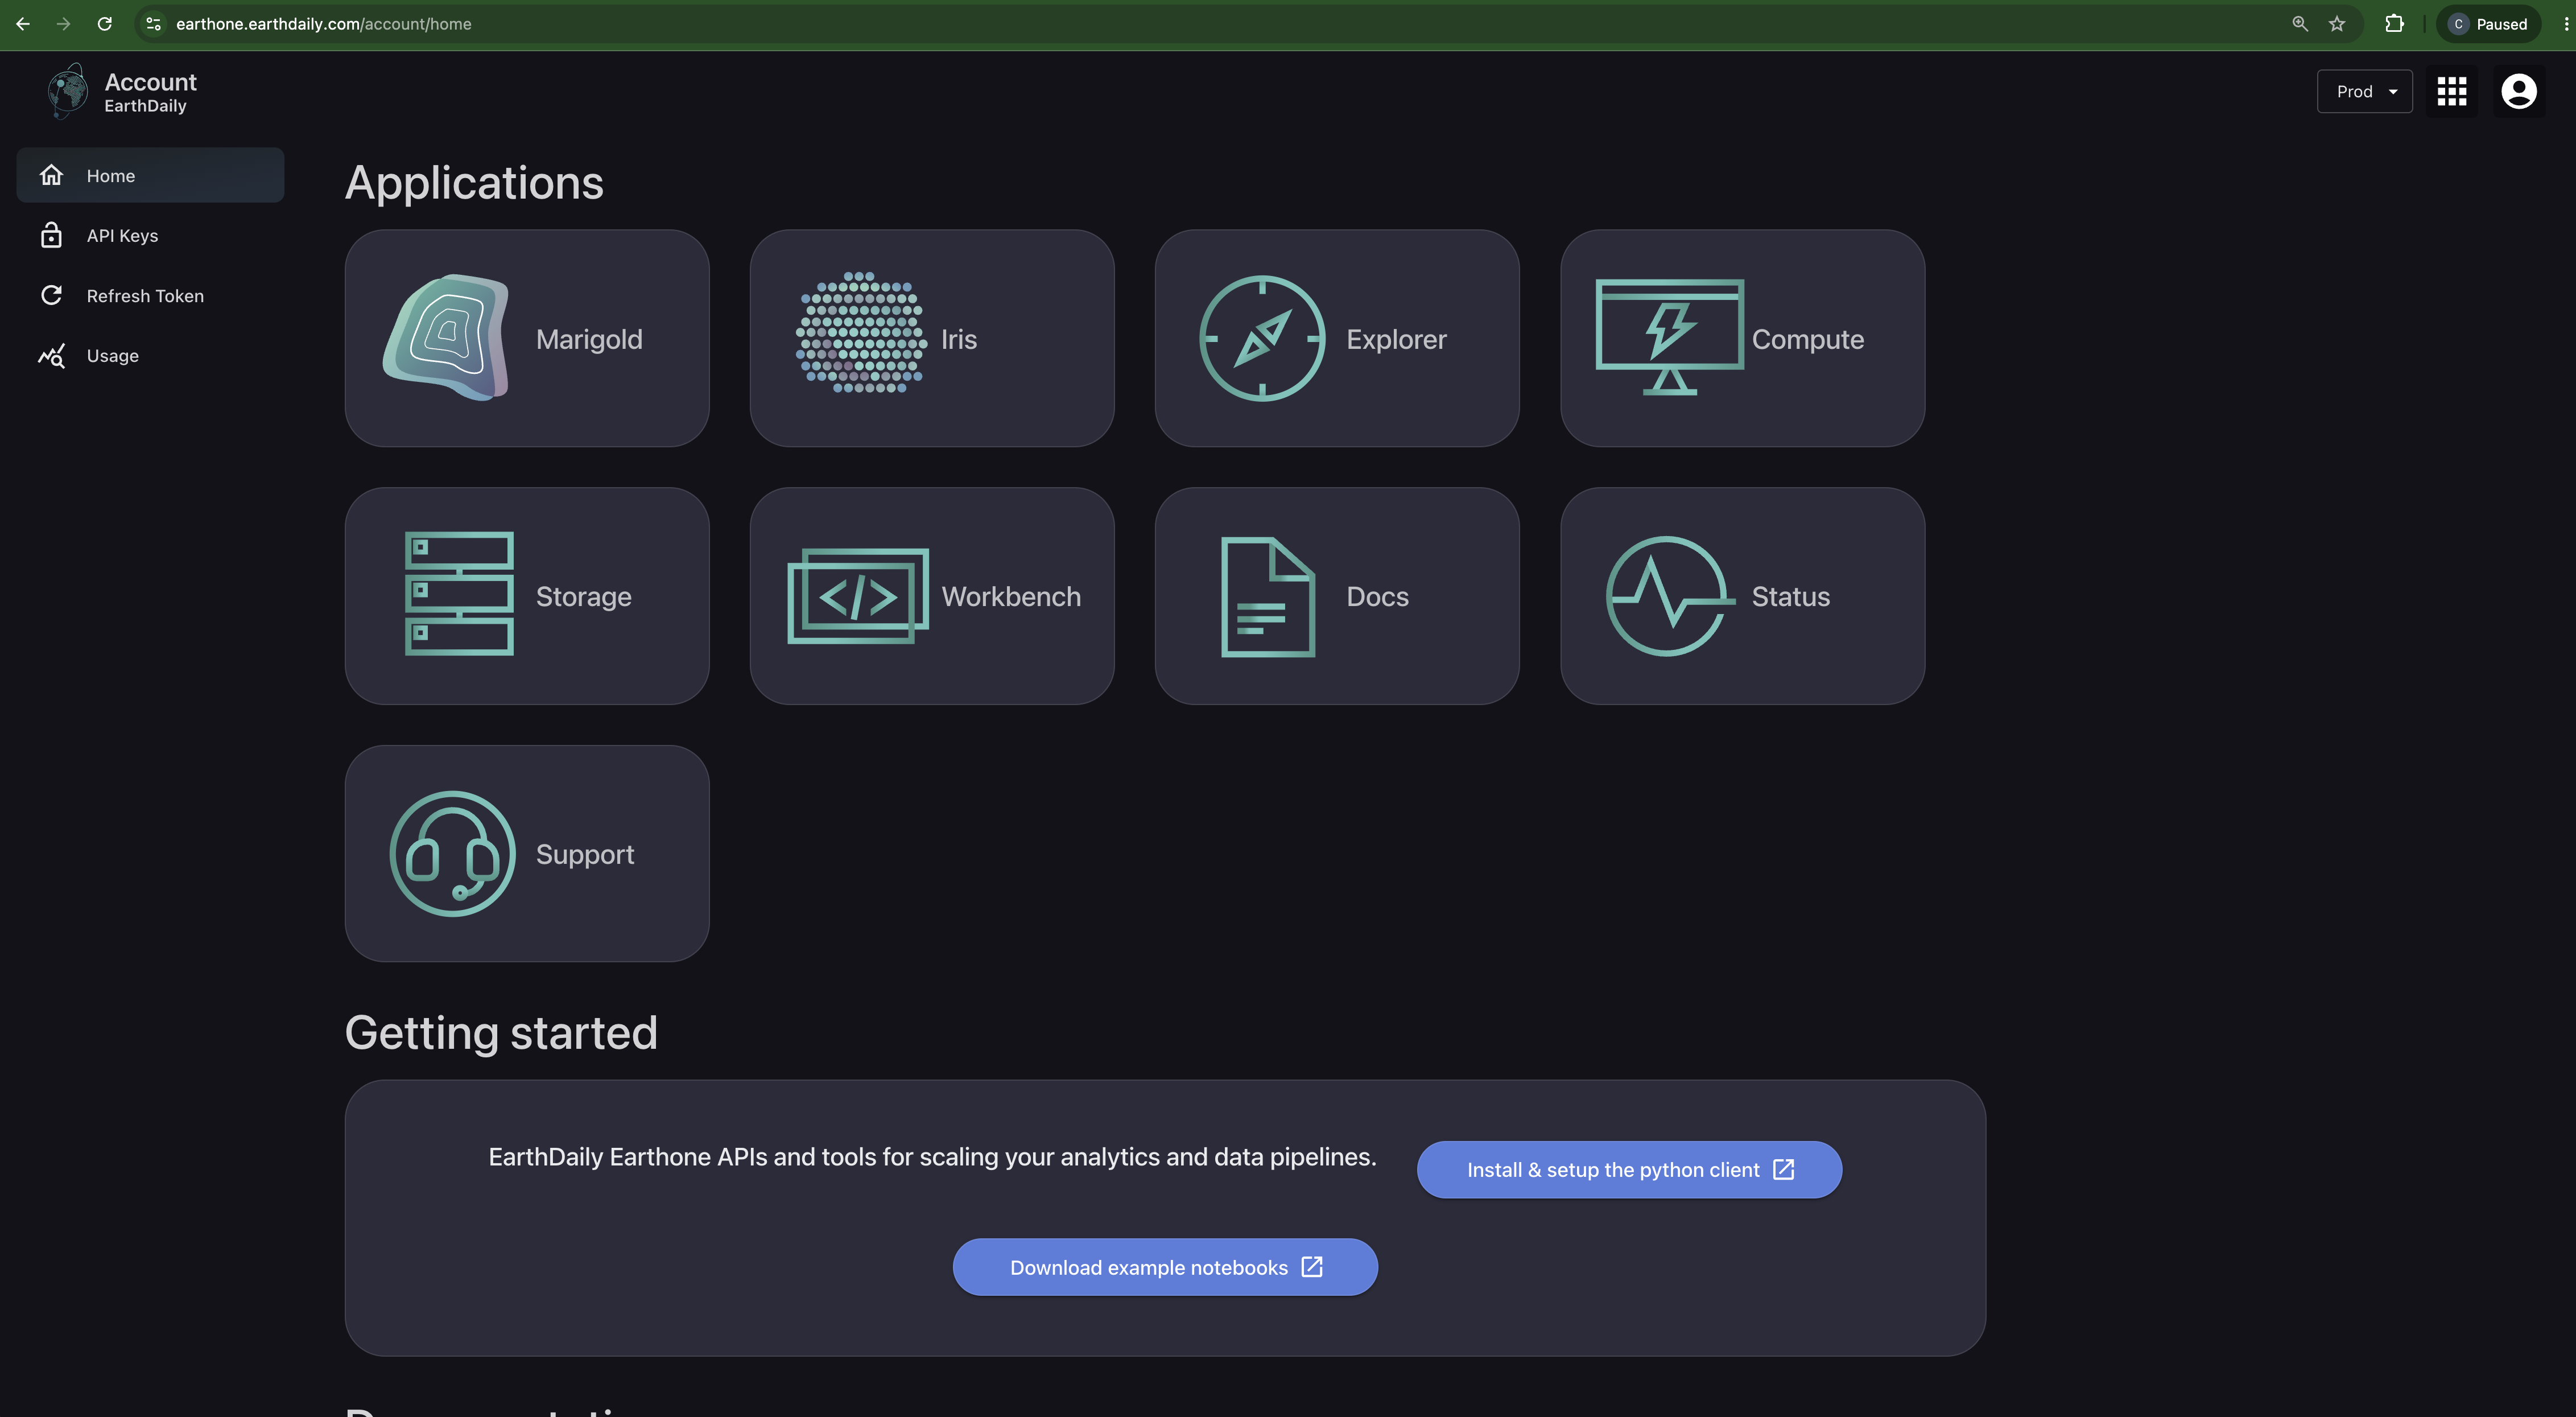Click the Storage card label text
This screenshot has width=2576, height=1417.
click(583, 596)
